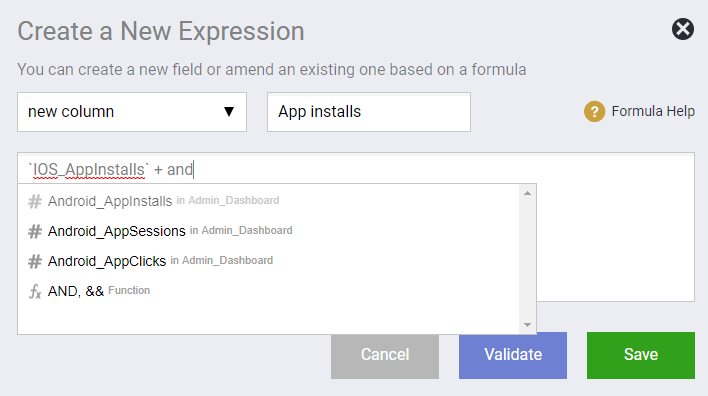Pick Android_AppClicks suggestion

point(268,261)
